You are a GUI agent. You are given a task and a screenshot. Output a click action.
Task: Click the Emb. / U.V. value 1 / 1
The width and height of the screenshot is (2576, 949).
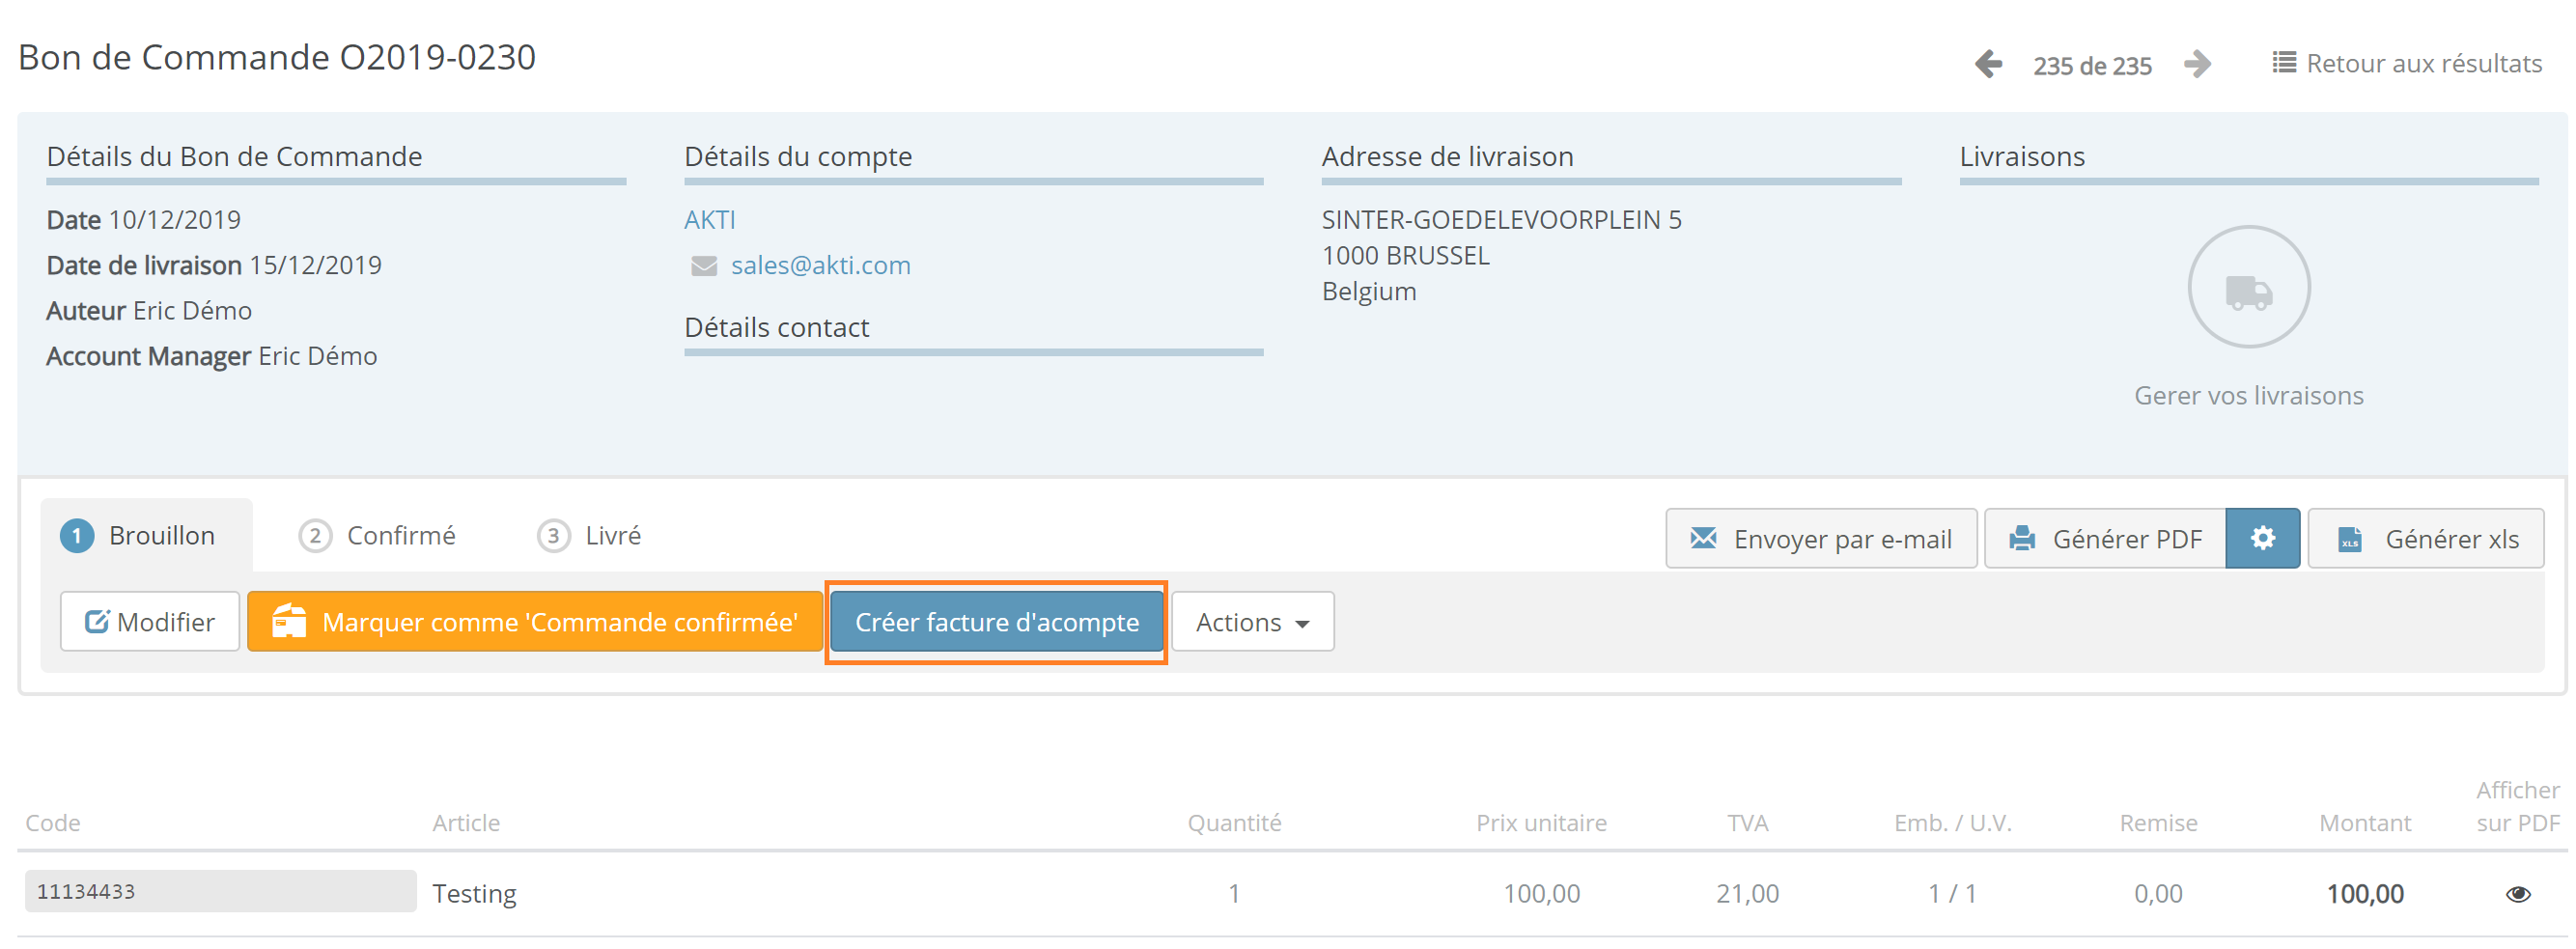(1952, 894)
